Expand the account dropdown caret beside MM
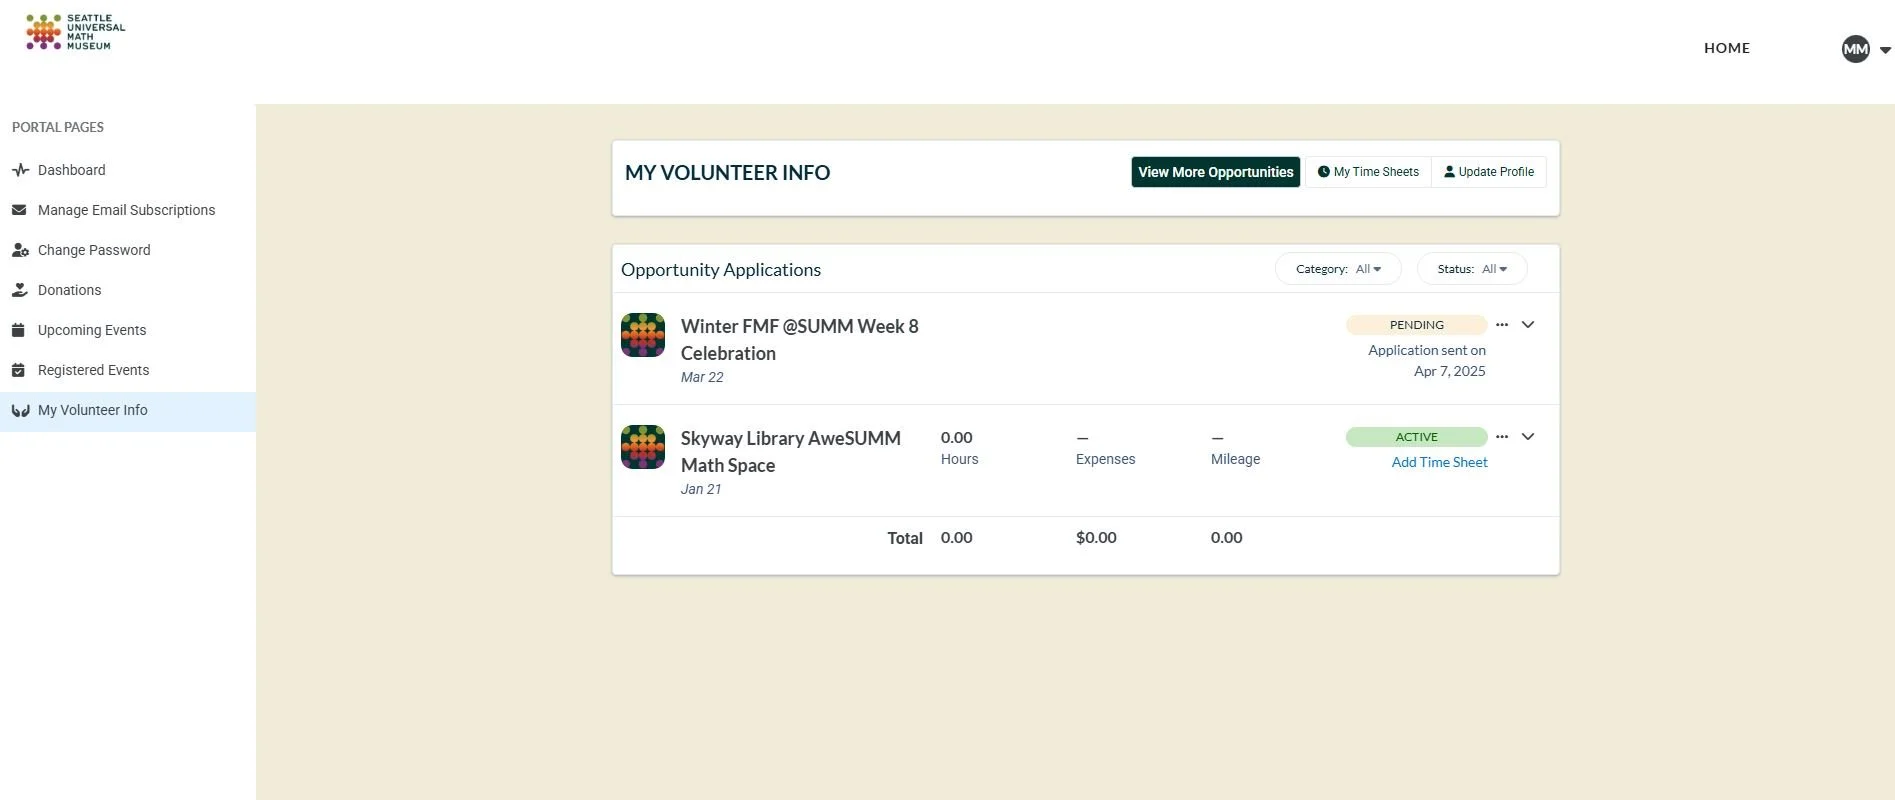This screenshot has width=1895, height=800. [x=1885, y=50]
